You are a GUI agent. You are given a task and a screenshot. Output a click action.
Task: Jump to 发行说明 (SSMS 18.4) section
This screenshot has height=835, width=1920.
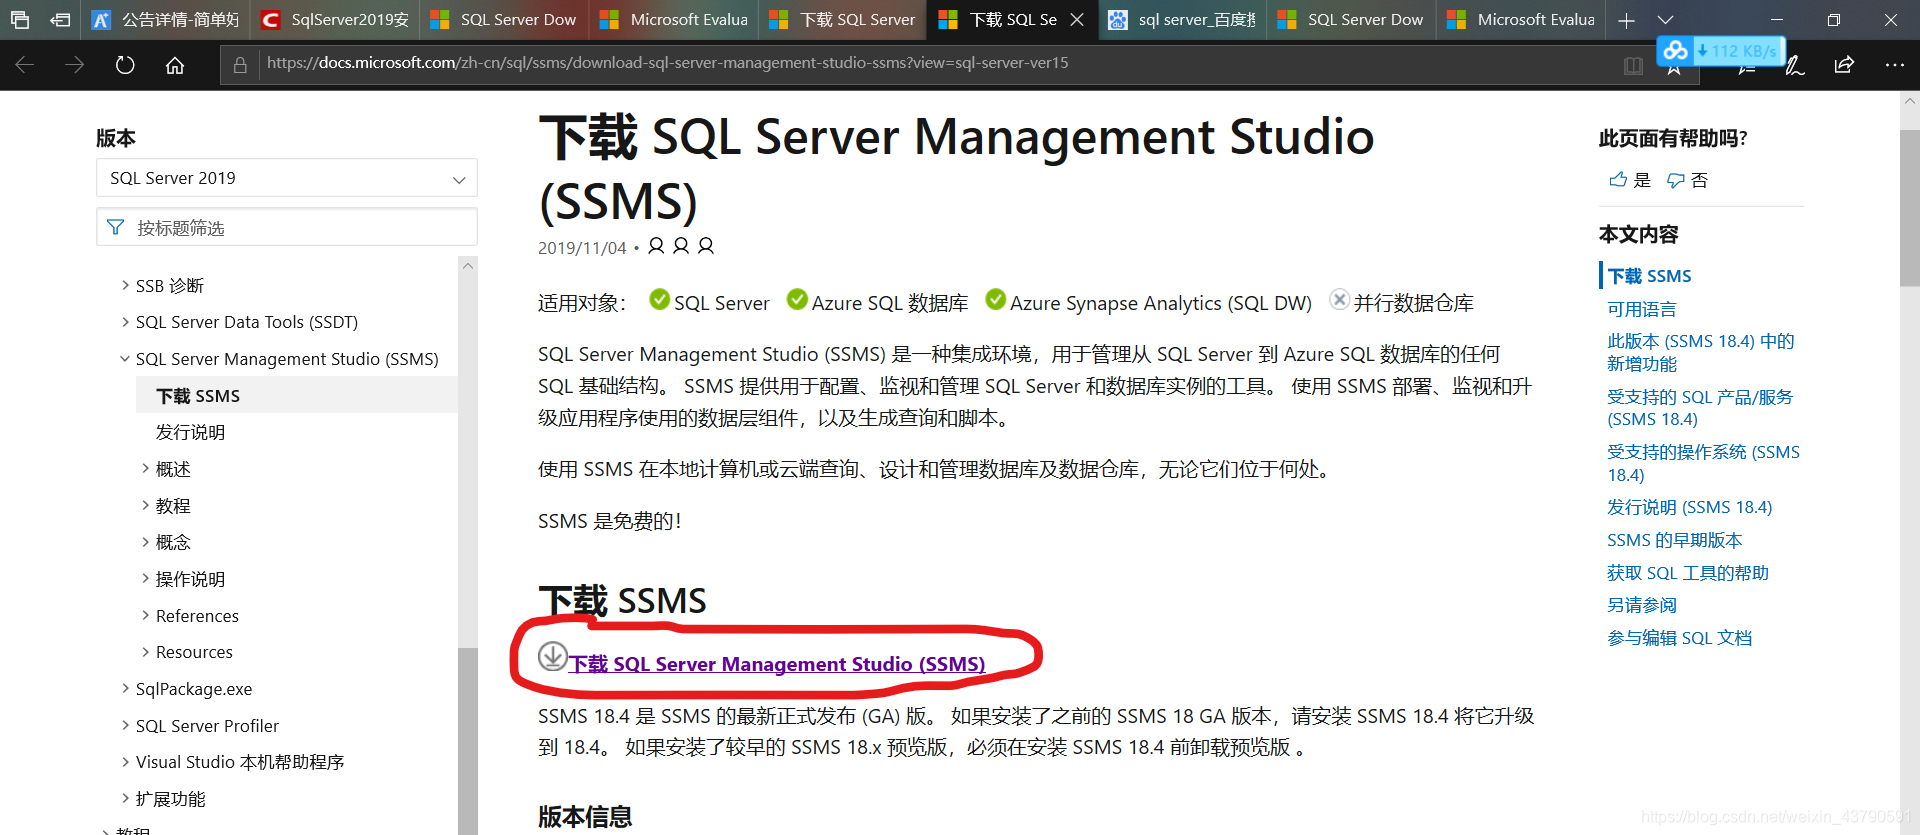coord(1689,507)
